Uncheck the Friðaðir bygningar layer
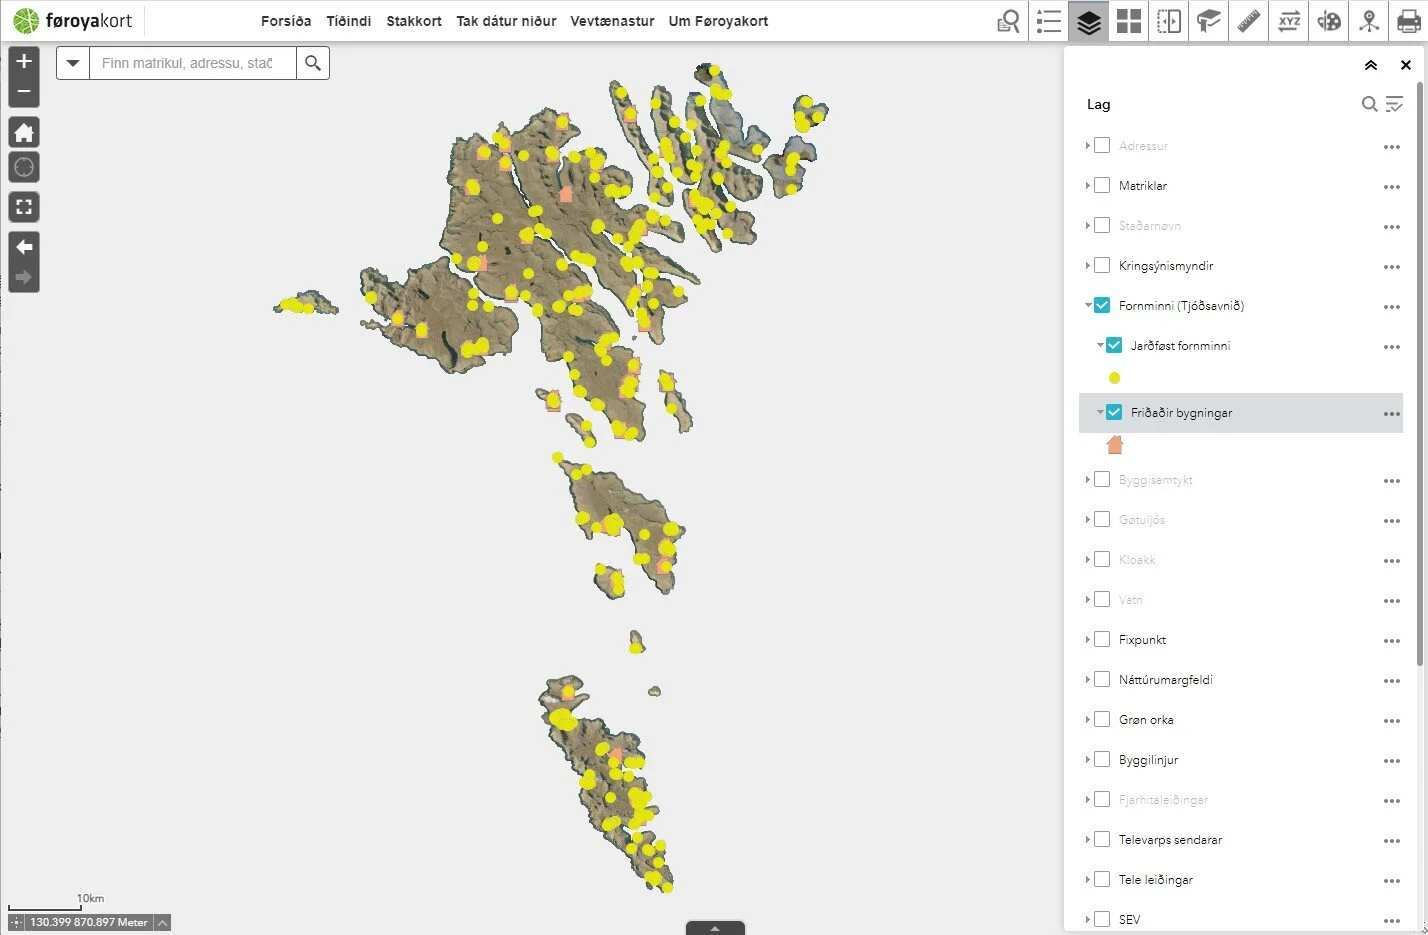The height and width of the screenshot is (935, 1428). 1114,412
